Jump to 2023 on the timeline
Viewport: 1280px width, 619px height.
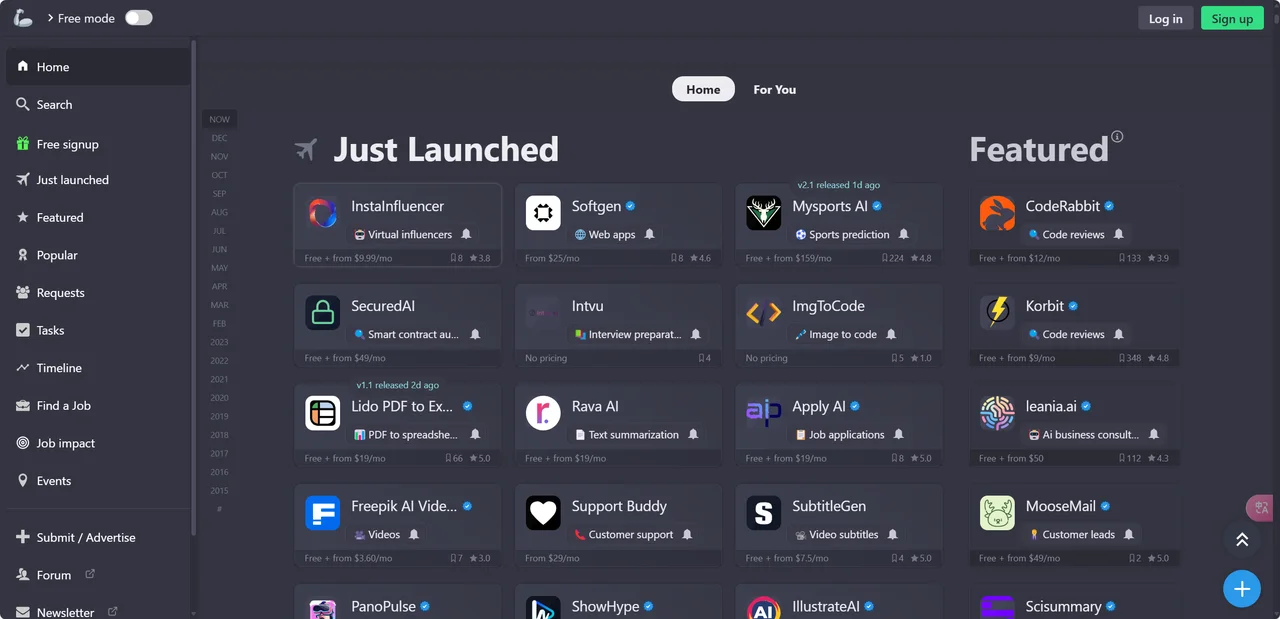[x=219, y=342]
